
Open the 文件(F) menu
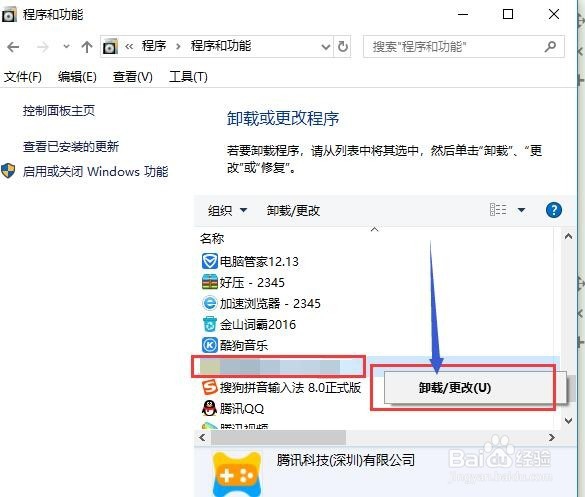coord(23,77)
